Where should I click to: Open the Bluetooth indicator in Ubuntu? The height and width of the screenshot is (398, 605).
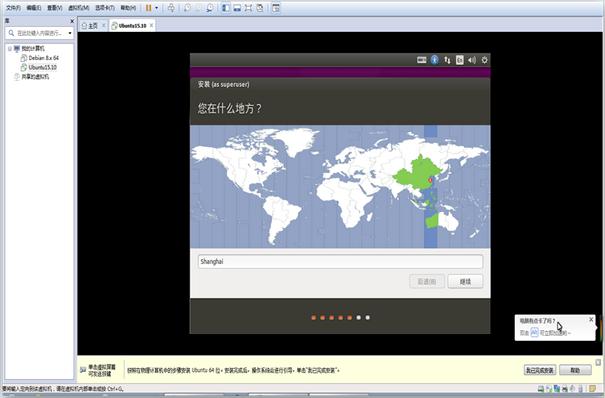tap(434, 60)
